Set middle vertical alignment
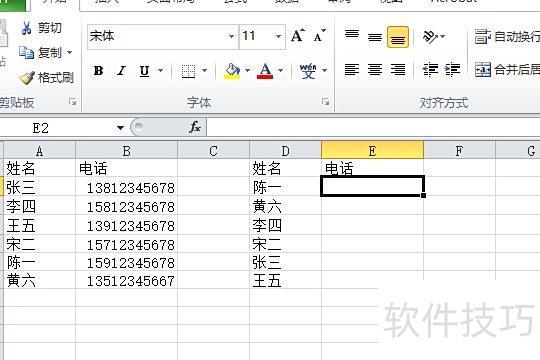 pyautogui.click(x=375, y=37)
